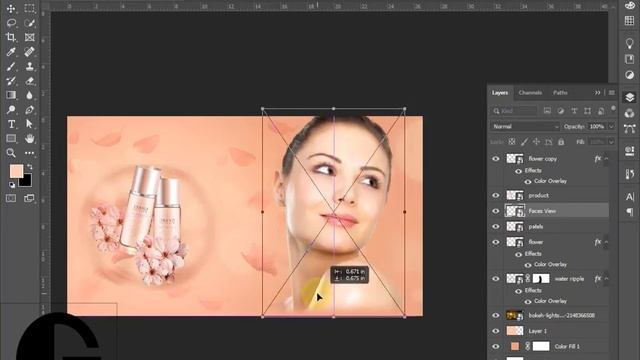Select the Eraser tool
Screen dimensions: 640x360
pyautogui.click(x=29, y=81)
